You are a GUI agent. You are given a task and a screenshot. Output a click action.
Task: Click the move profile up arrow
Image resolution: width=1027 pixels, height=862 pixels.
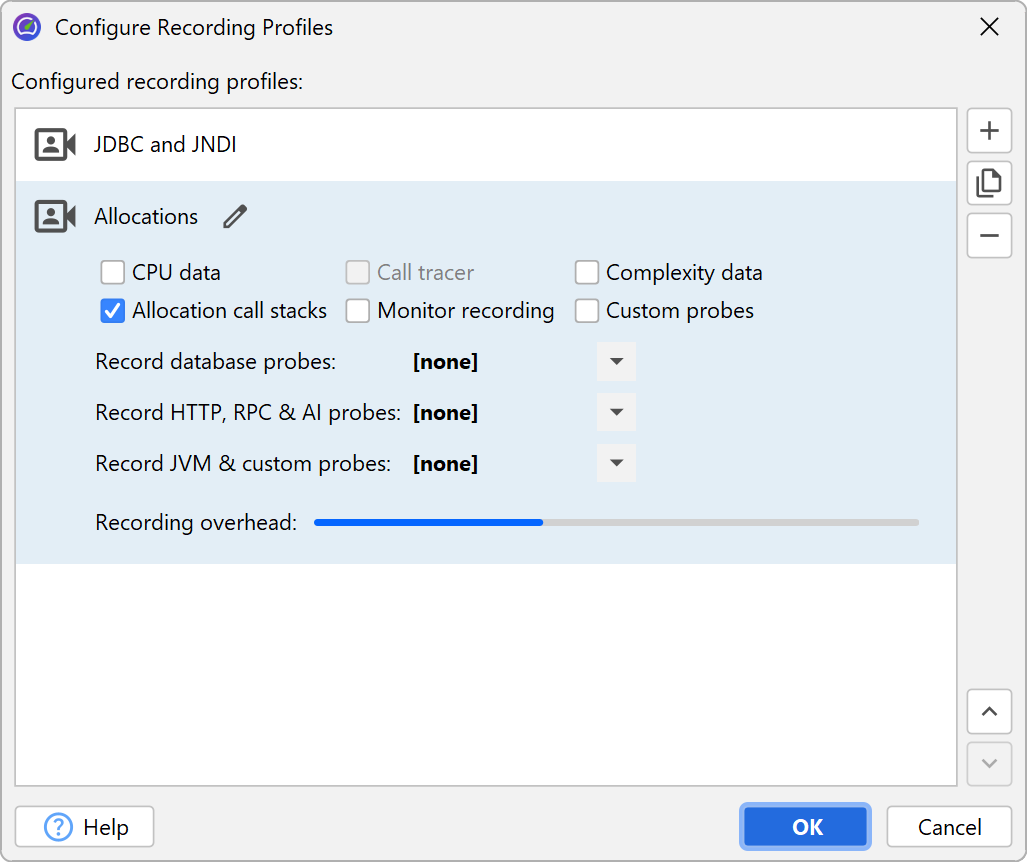tap(989, 712)
